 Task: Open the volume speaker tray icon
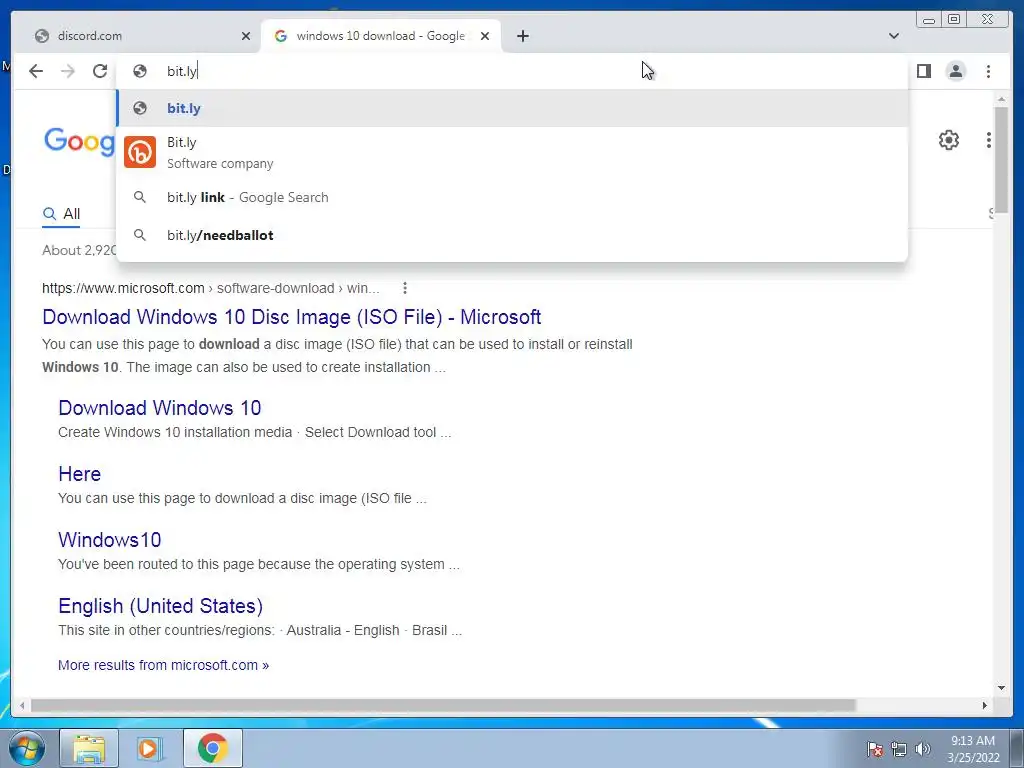pyautogui.click(x=922, y=749)
